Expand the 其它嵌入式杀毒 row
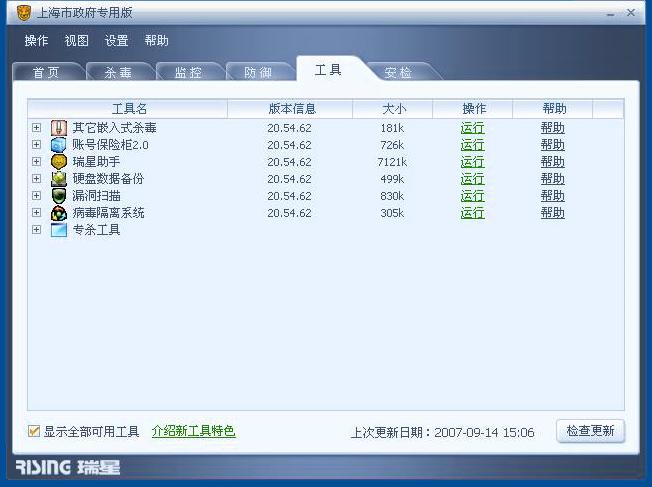This screenshot has width=652, height=487. (x=36, y=128)
